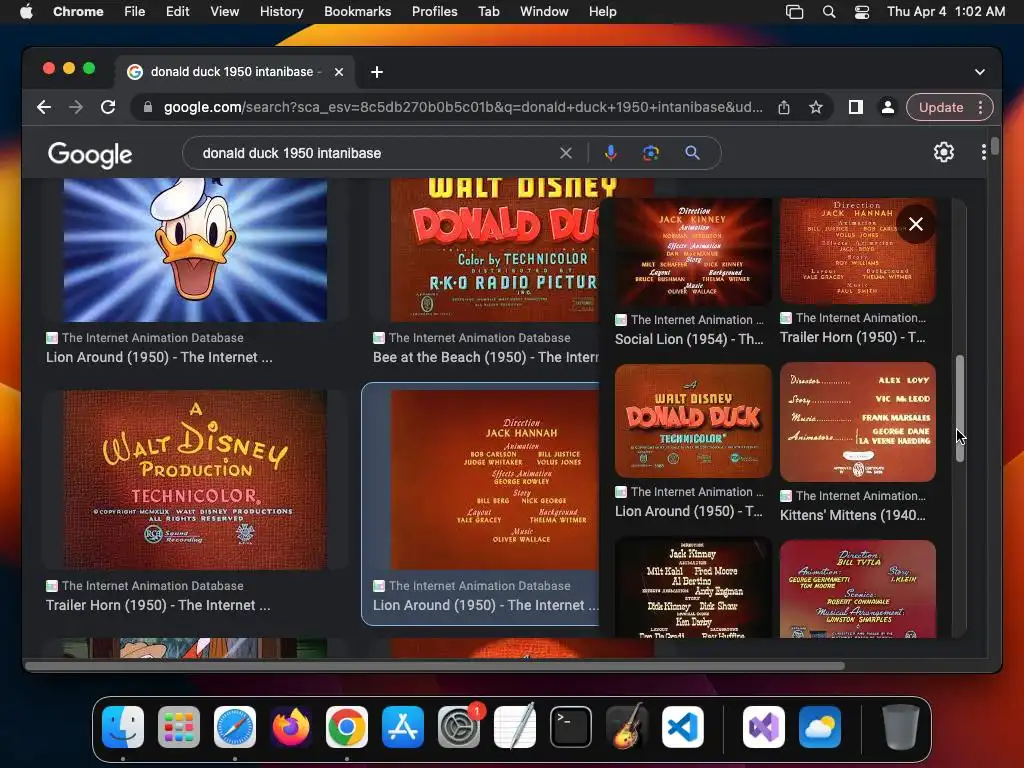Open the Donald Duck face thumbnail
The height and width of the screenshot is (768, 1024).
(x=195, y=250)
